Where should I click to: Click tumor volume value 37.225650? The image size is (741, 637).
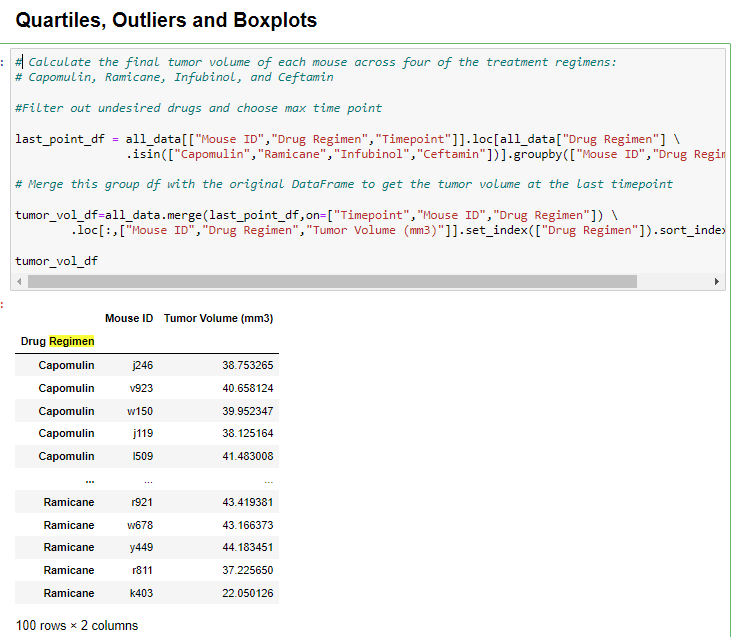point(248,570)
